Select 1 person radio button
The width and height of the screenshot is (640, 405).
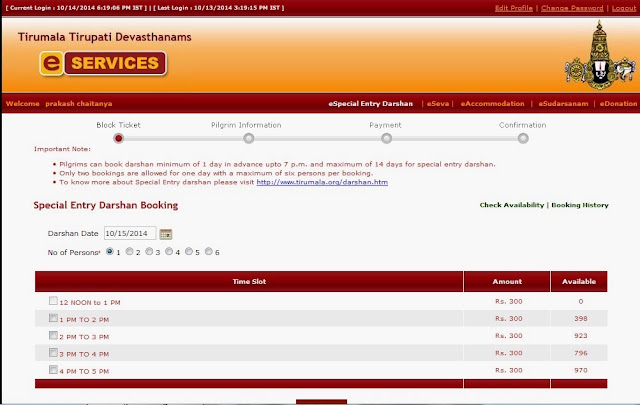(x=109, y=251)
